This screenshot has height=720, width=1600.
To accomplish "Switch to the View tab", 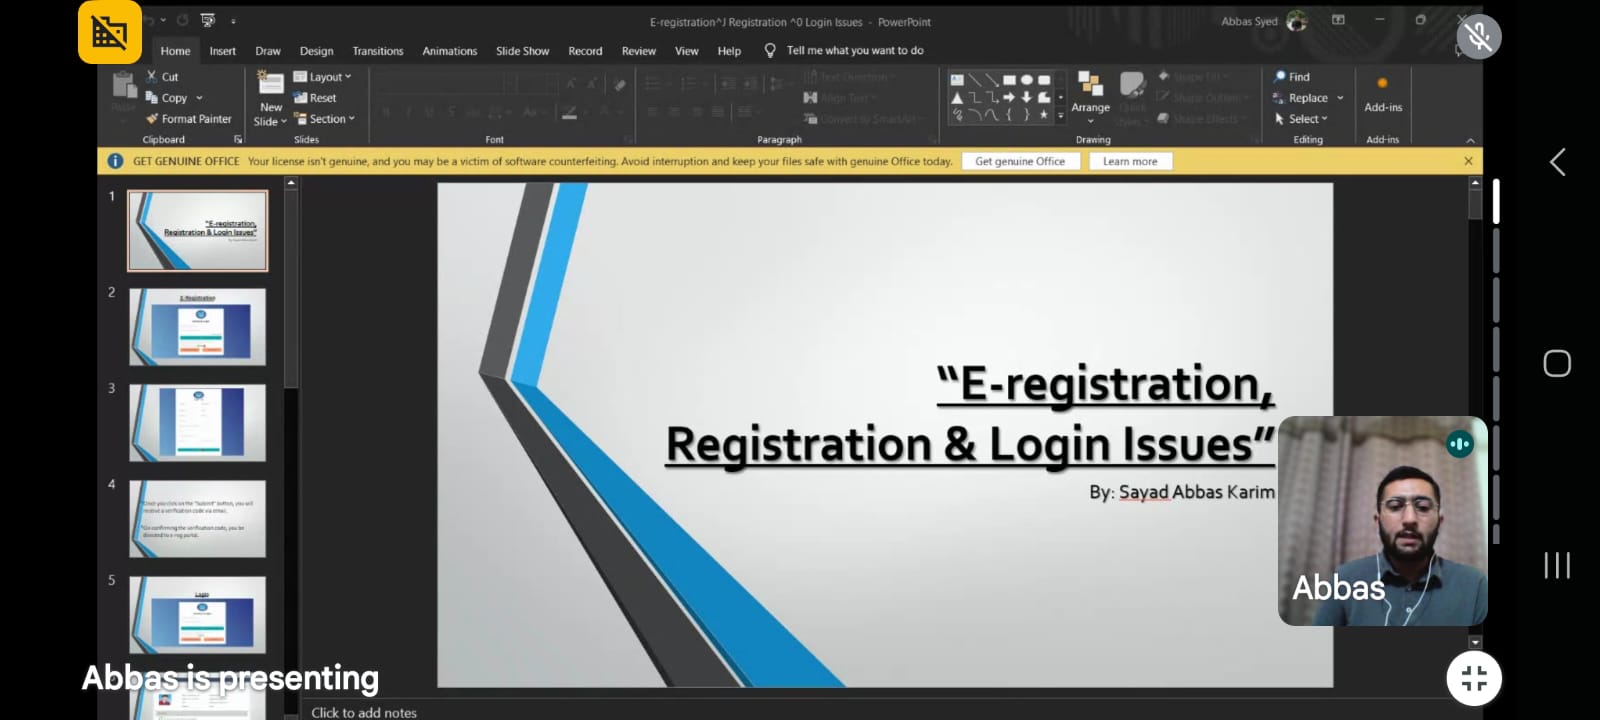I will pyautogui.click(x=687, y=51).
